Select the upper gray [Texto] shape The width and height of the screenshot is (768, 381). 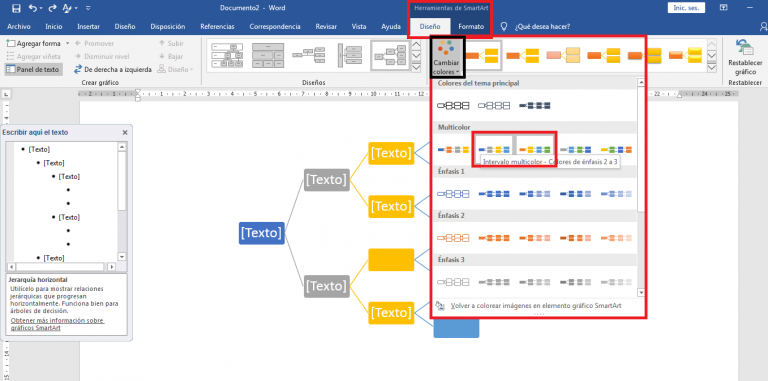pos(327,180)
